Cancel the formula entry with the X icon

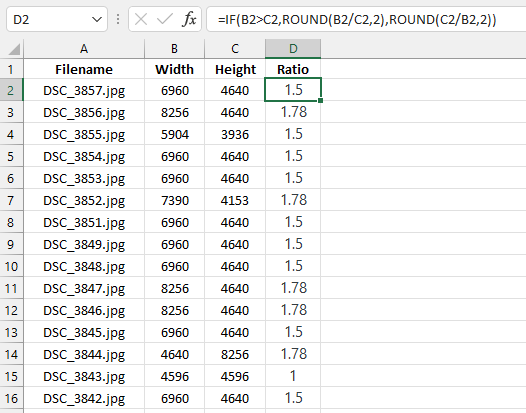coord(141,19)
